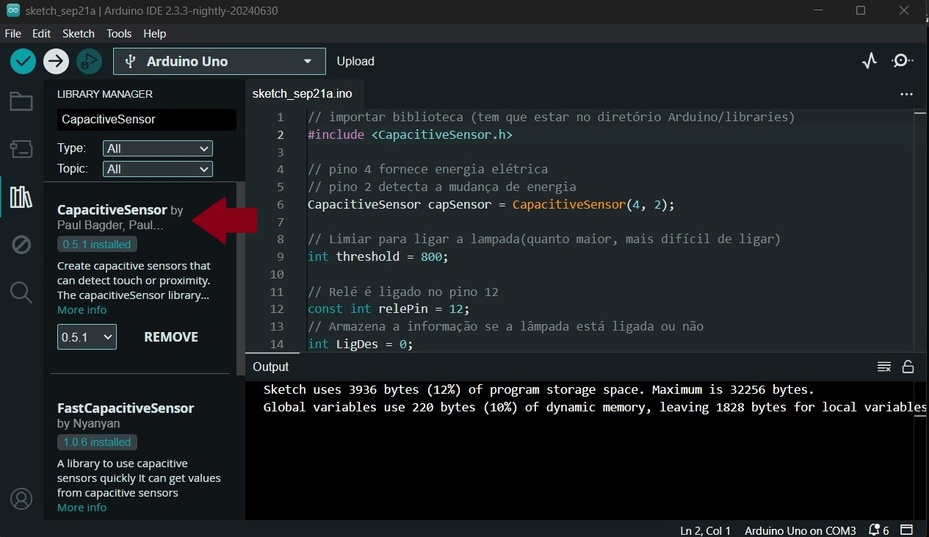
Task: Select the Library Manager sidebar icon
Action: (21, 197)
